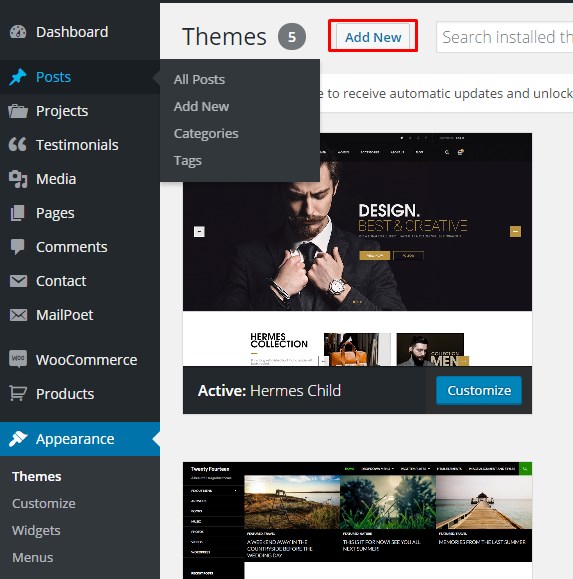Image resolution: width=573 pixels, height=579 pixels.
Task: Click the Hermes Child theme screenshot
Action: tap(357, 250)
